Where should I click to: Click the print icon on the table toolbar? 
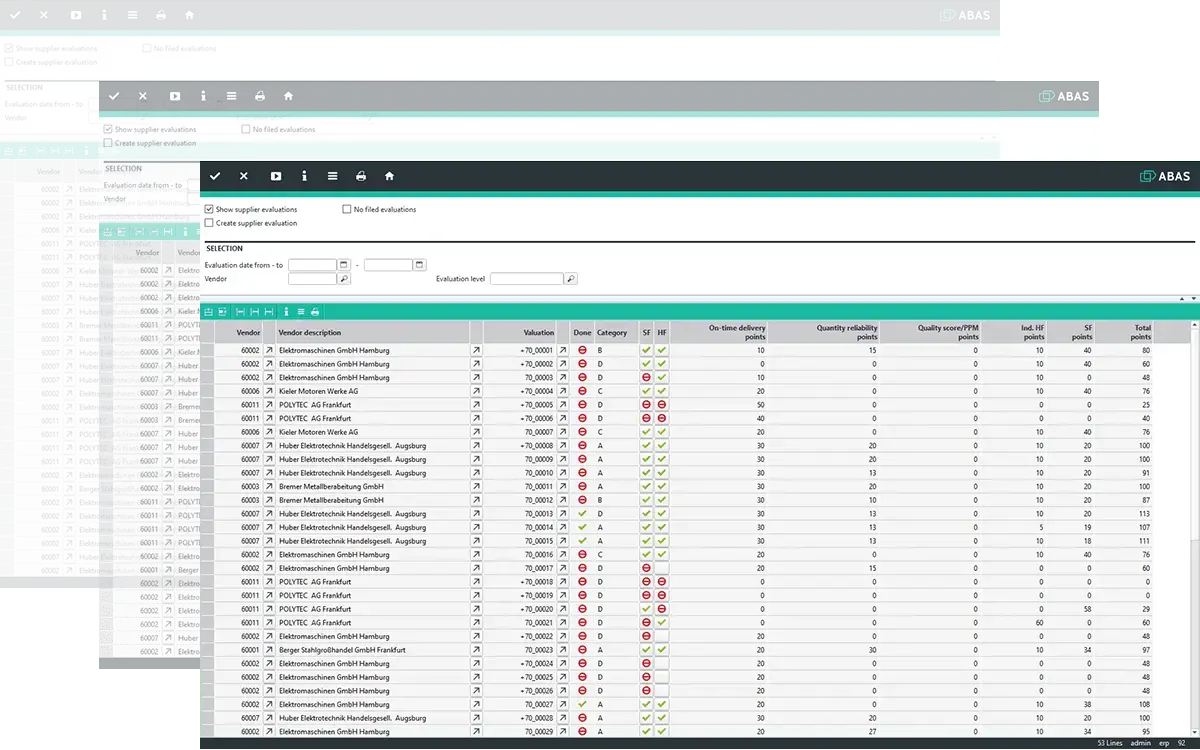(315, 312)
